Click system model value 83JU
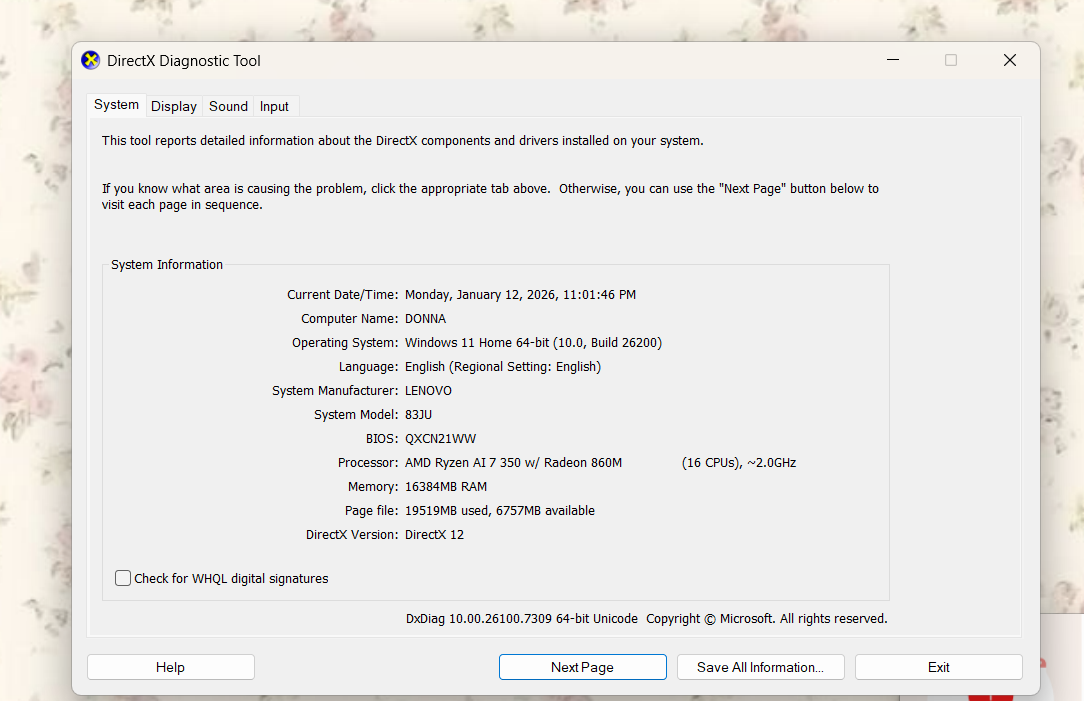 pyautogui.click(x=418, y=415)
